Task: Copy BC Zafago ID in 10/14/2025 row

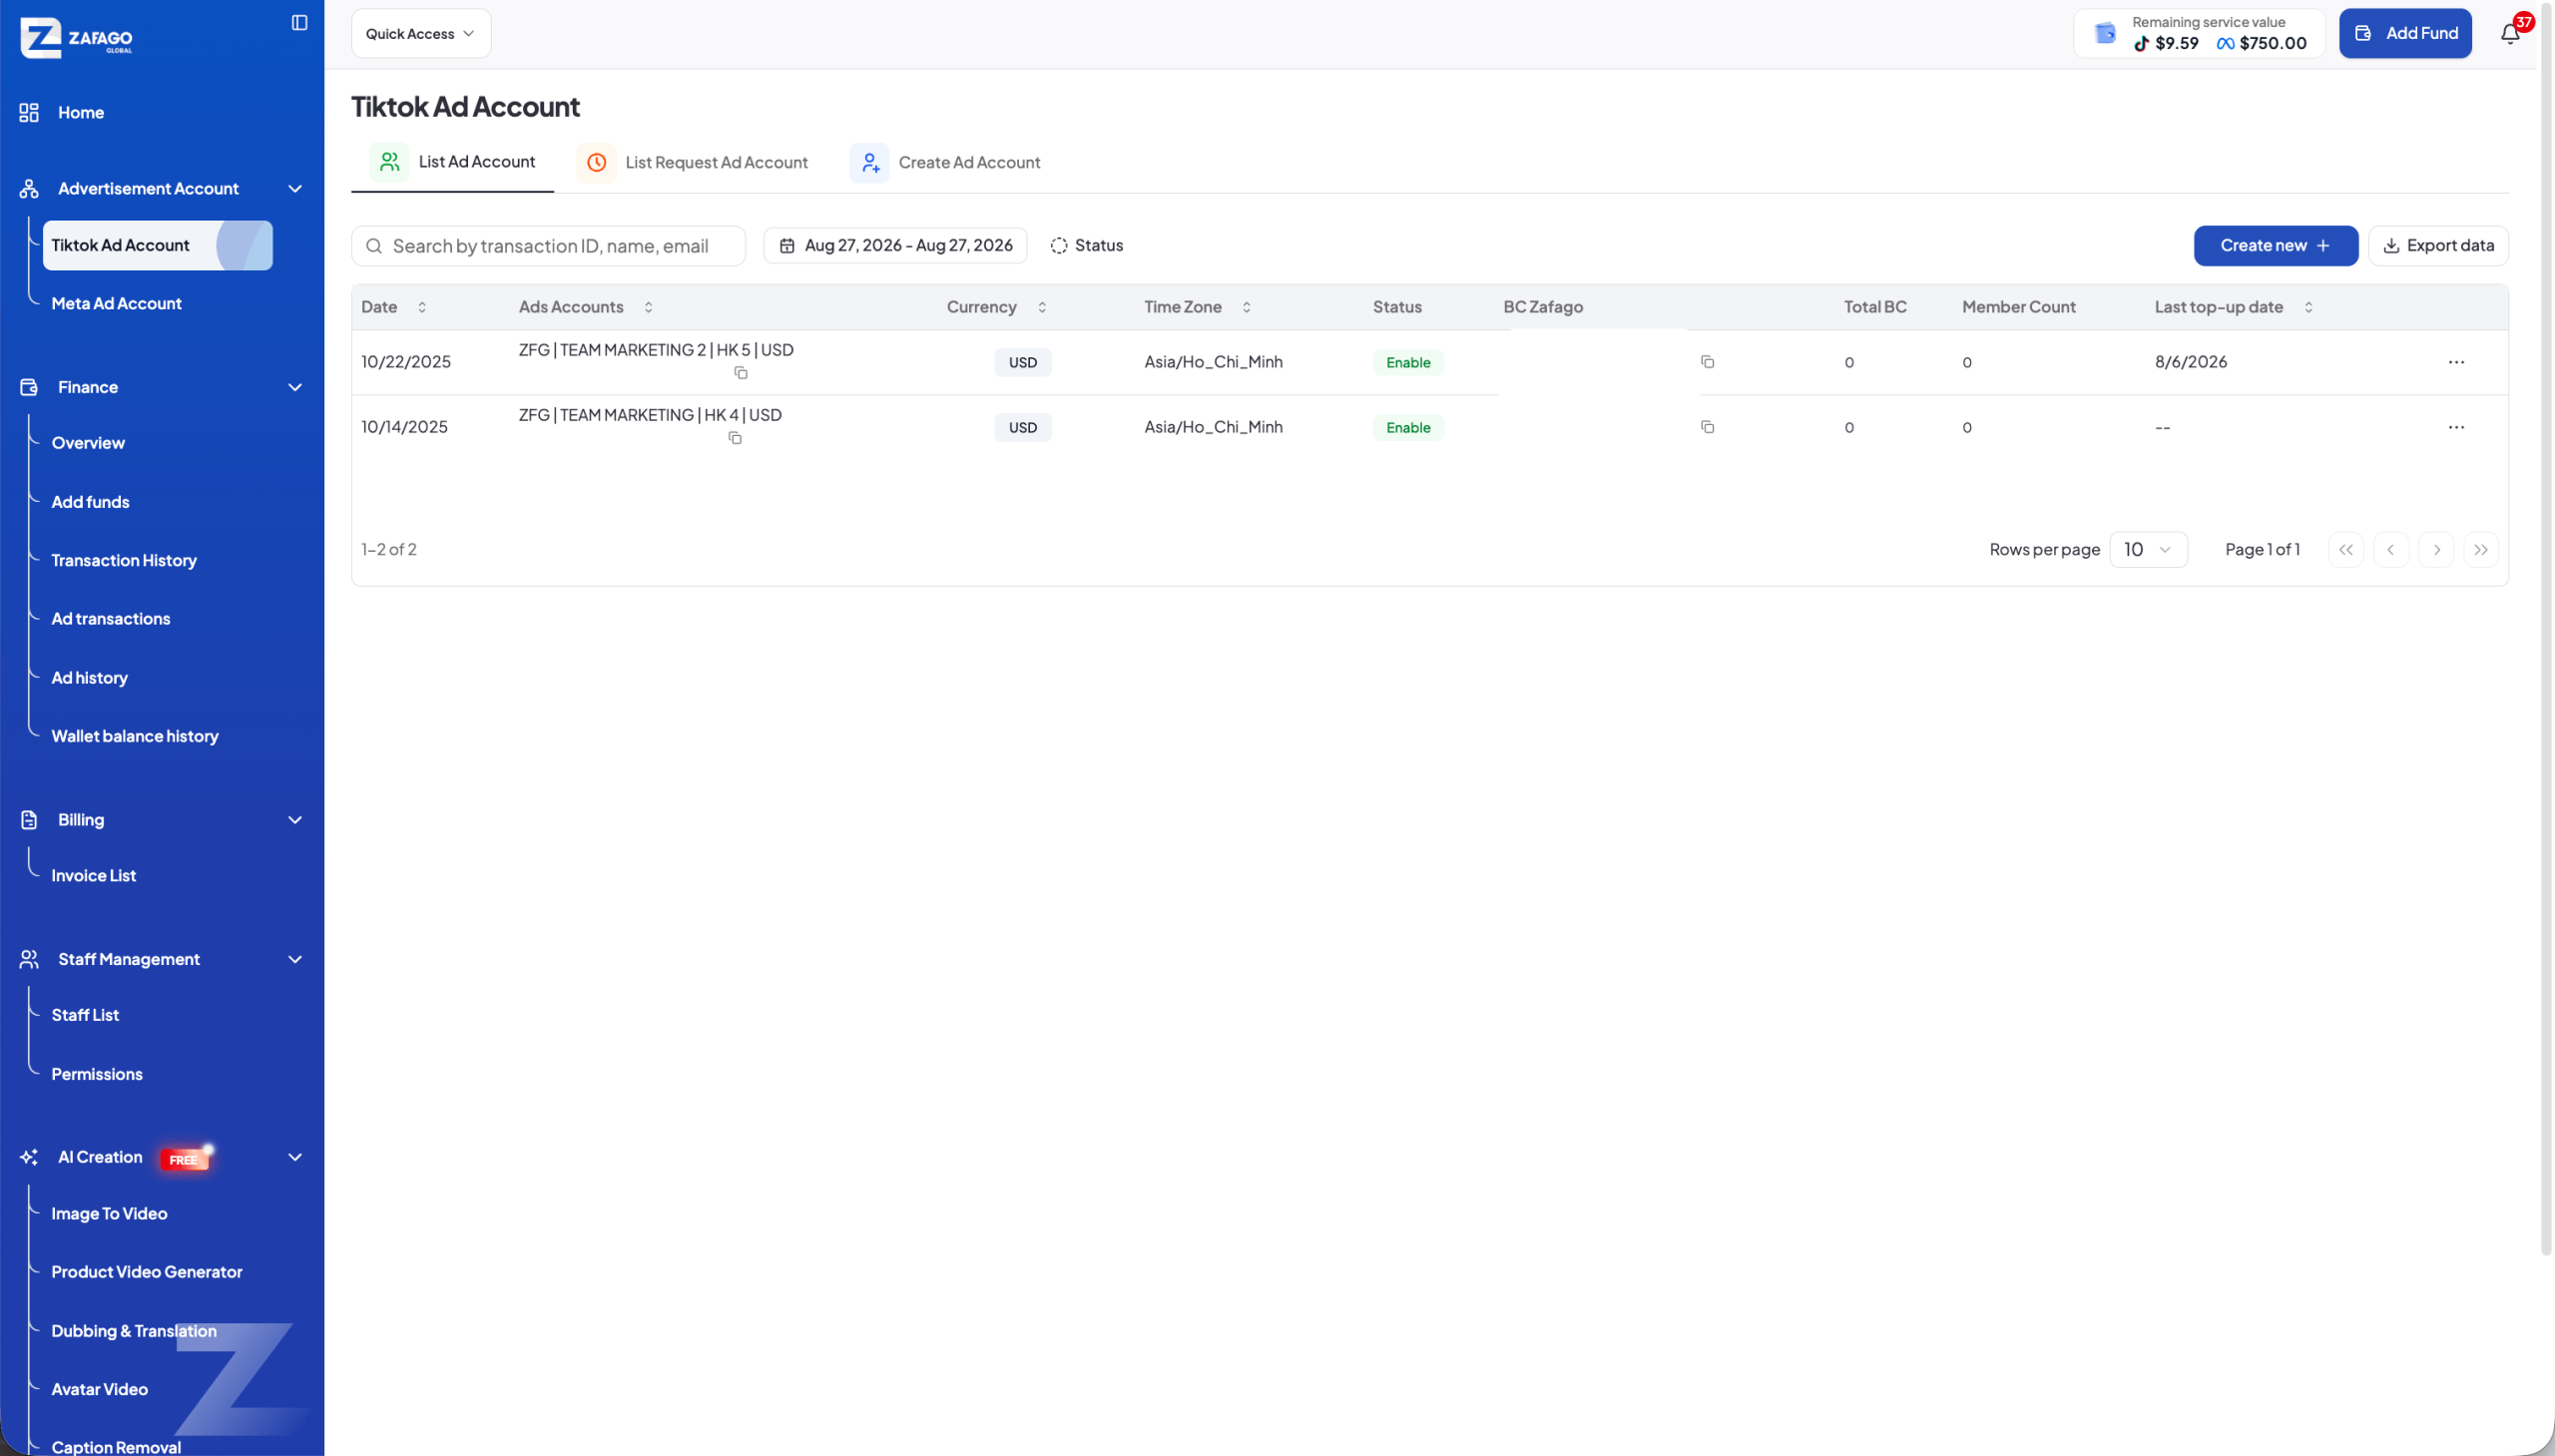Action: (x=1707, y=427)
